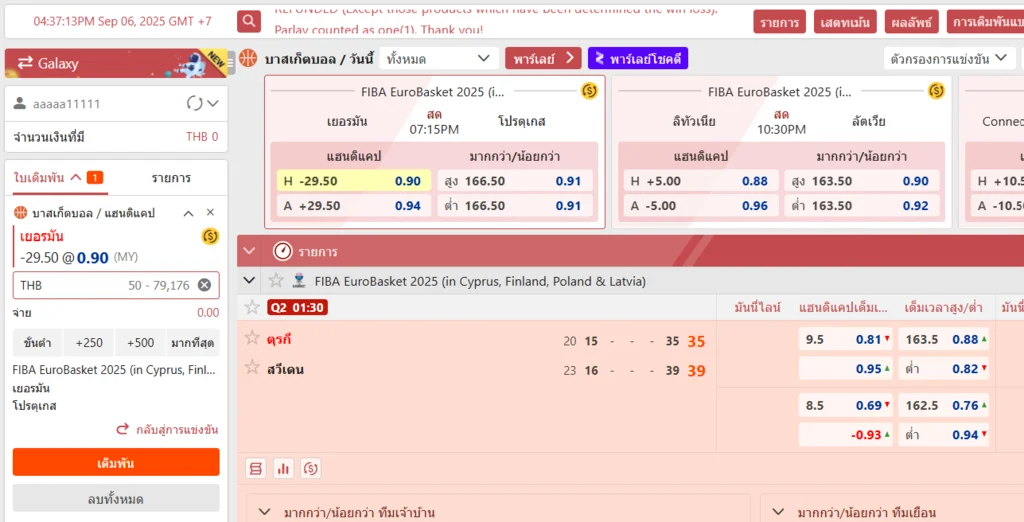
Task: Clear the THB stake amount field
Action: pos(204,285)
